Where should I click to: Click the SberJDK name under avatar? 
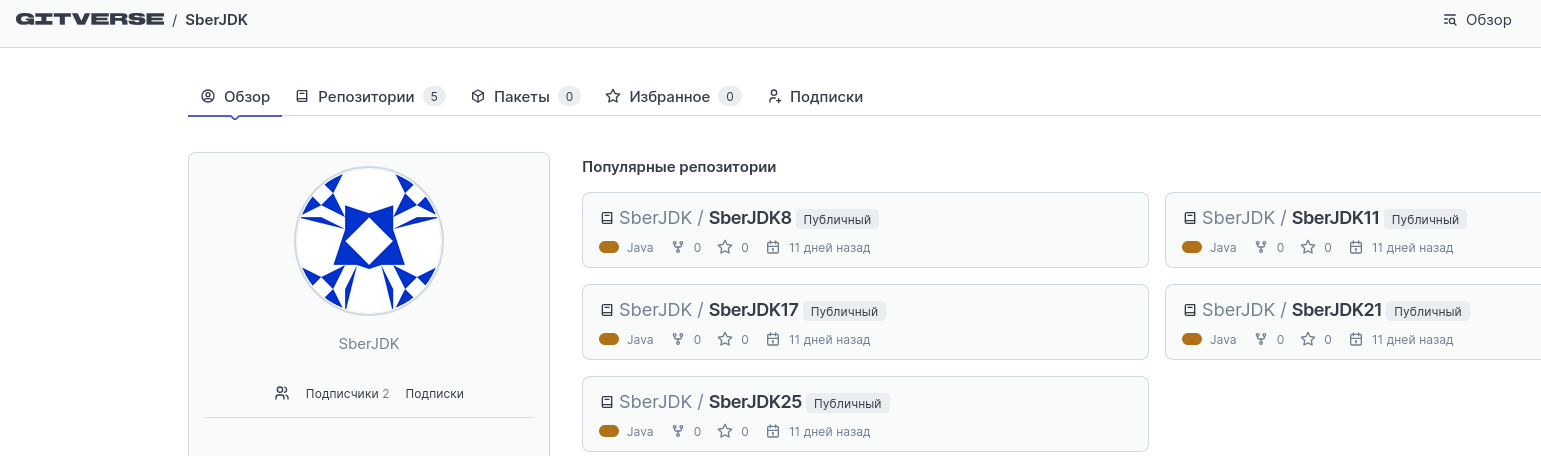click(369, 344)
